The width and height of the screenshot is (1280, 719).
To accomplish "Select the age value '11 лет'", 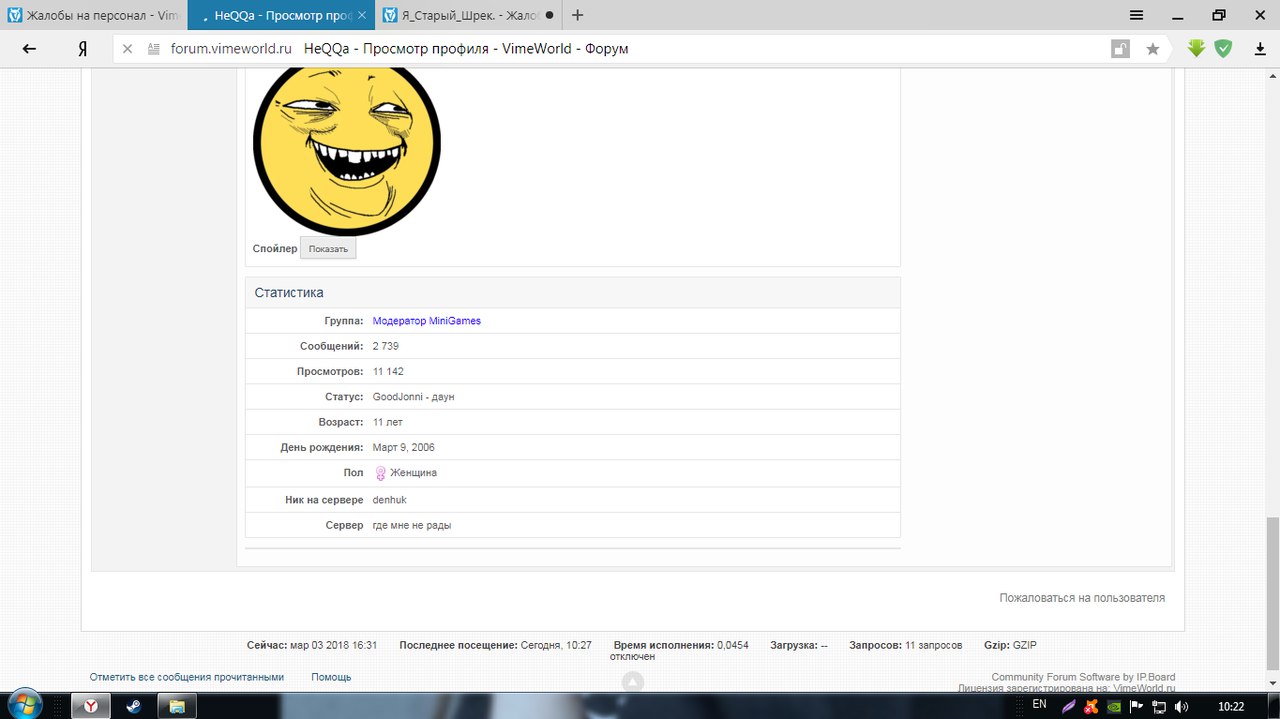I will coord(387,423).
